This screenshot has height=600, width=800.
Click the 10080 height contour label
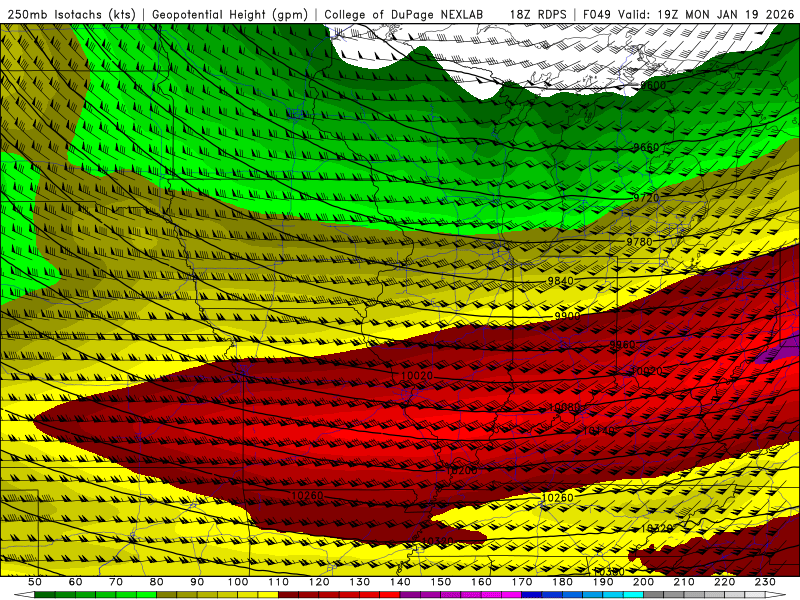coord(564,408)
